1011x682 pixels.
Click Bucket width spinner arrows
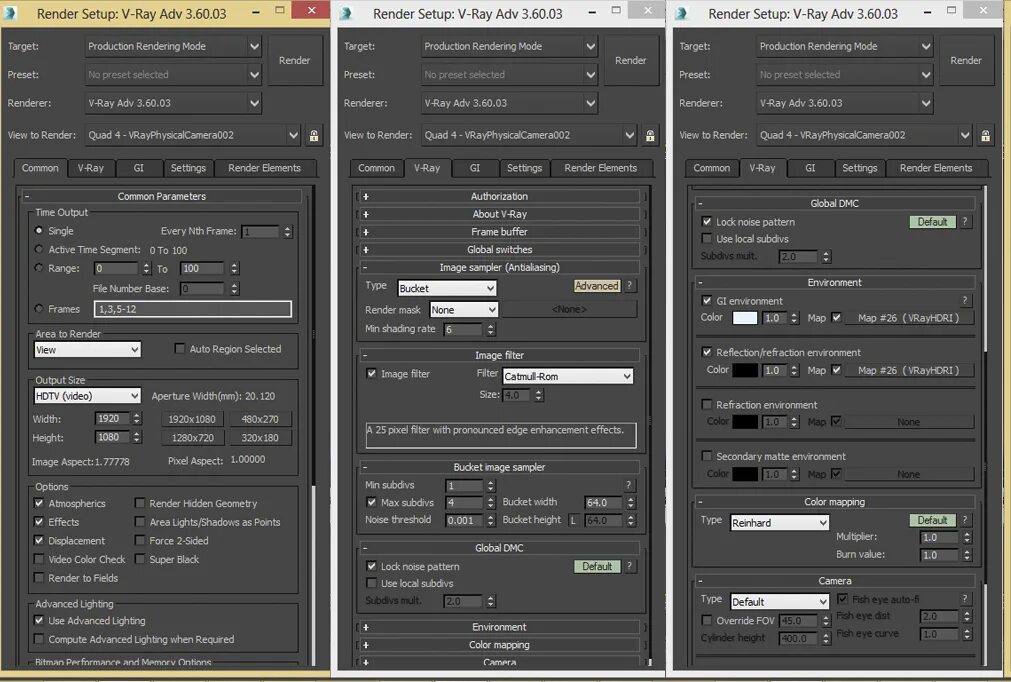[631, 502]
